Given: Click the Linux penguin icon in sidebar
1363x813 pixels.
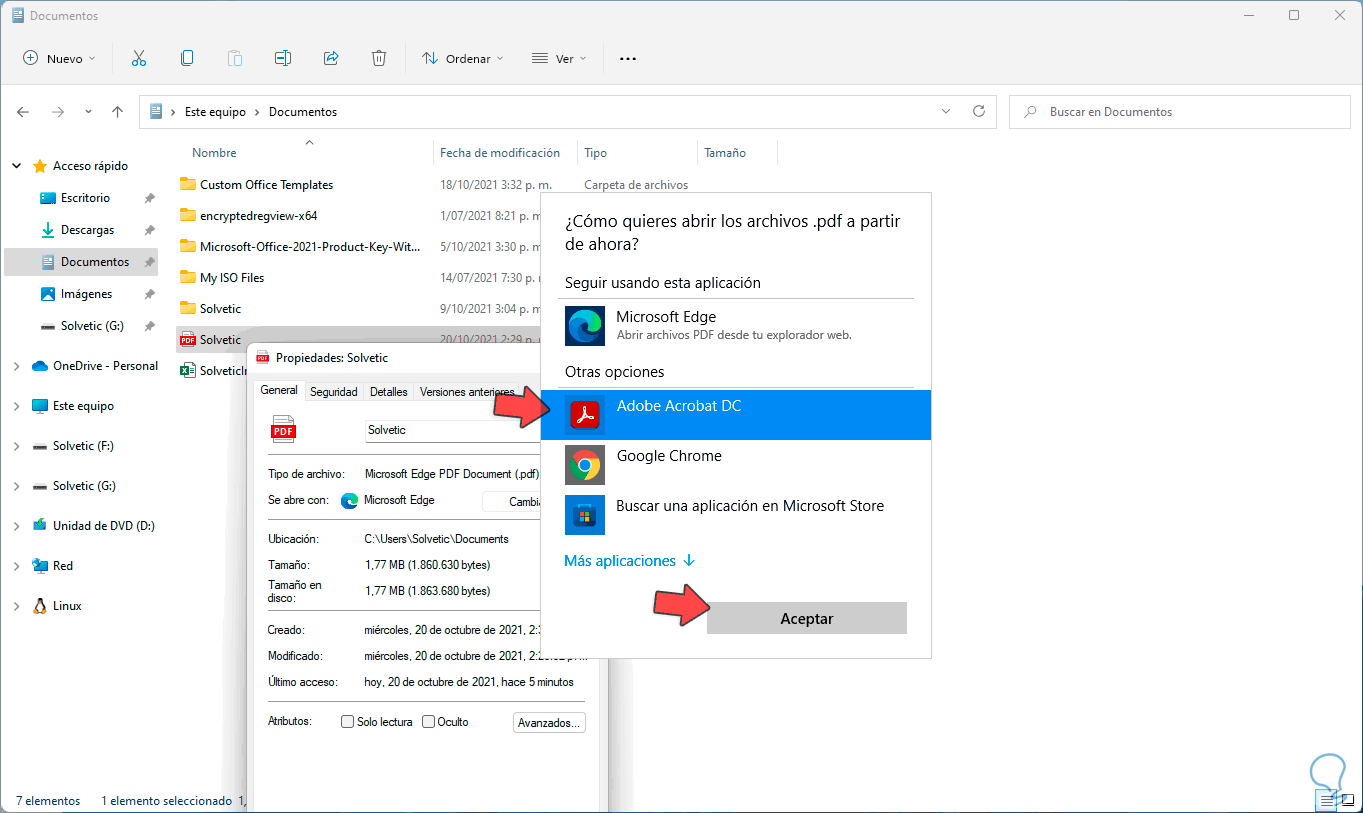Looking at the screenshot, I should [40, 606].
